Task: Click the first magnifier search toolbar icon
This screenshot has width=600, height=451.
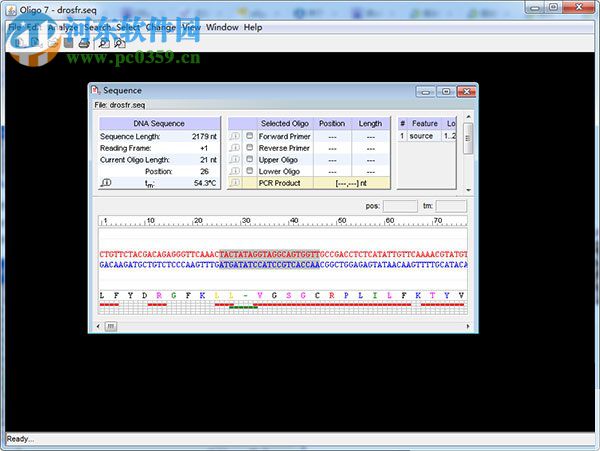Action: (103, 44)
